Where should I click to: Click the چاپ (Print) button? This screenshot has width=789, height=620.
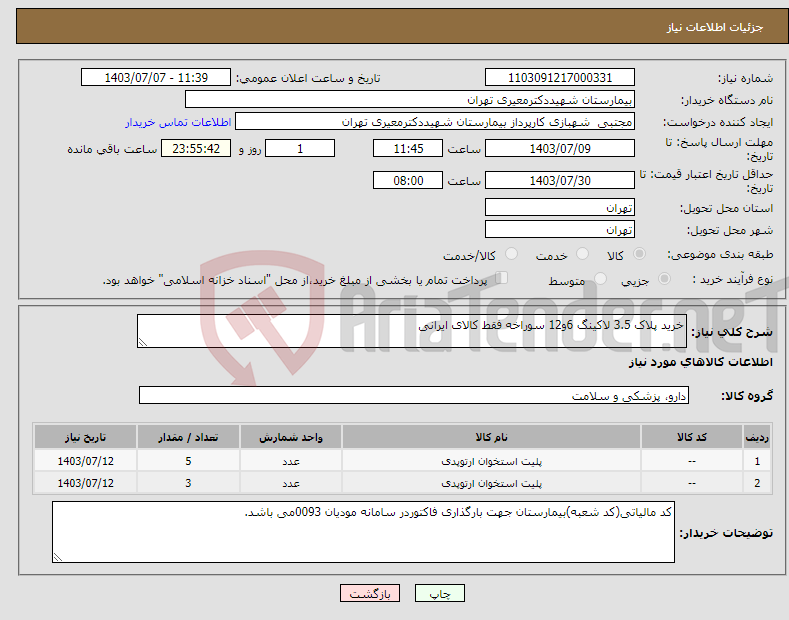(439, 593)
